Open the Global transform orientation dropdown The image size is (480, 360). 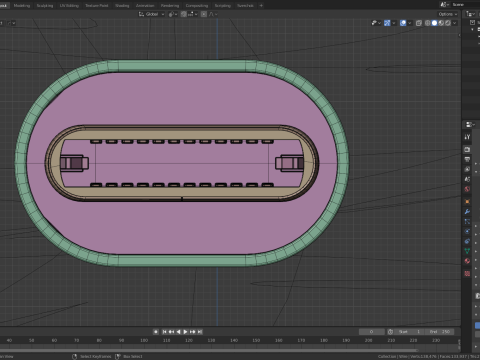click(x=152, y=14)
